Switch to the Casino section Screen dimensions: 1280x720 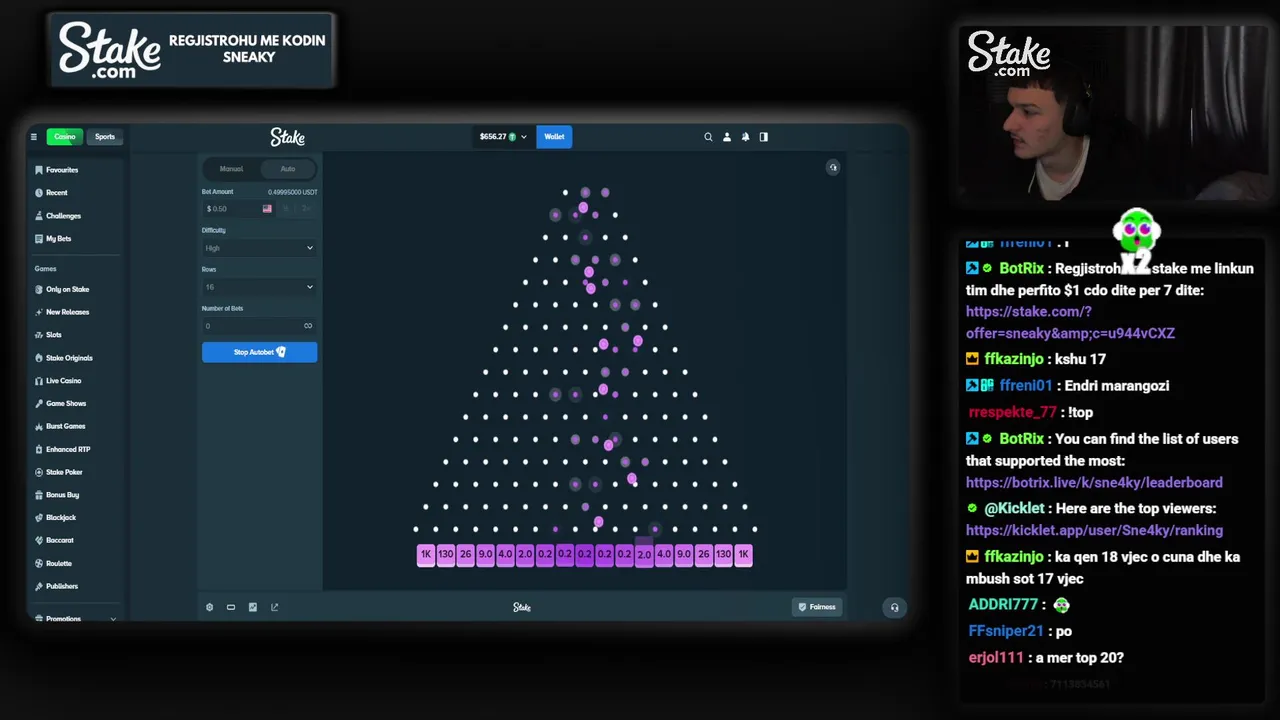(x=65, y=137)
